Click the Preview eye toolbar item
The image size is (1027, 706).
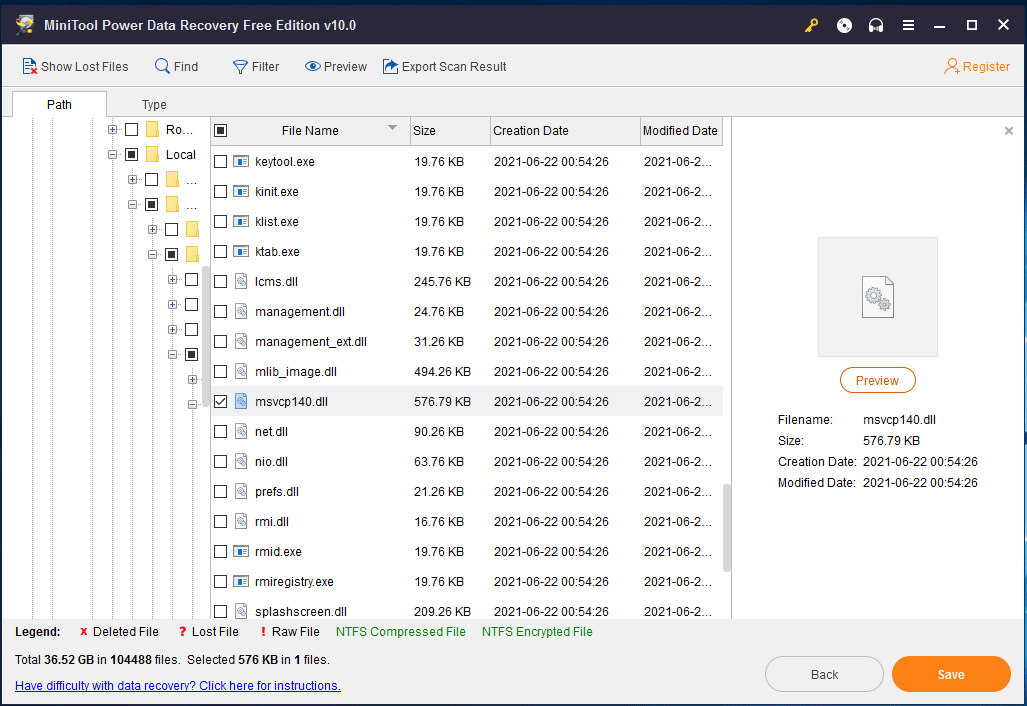tap(336, 66)
